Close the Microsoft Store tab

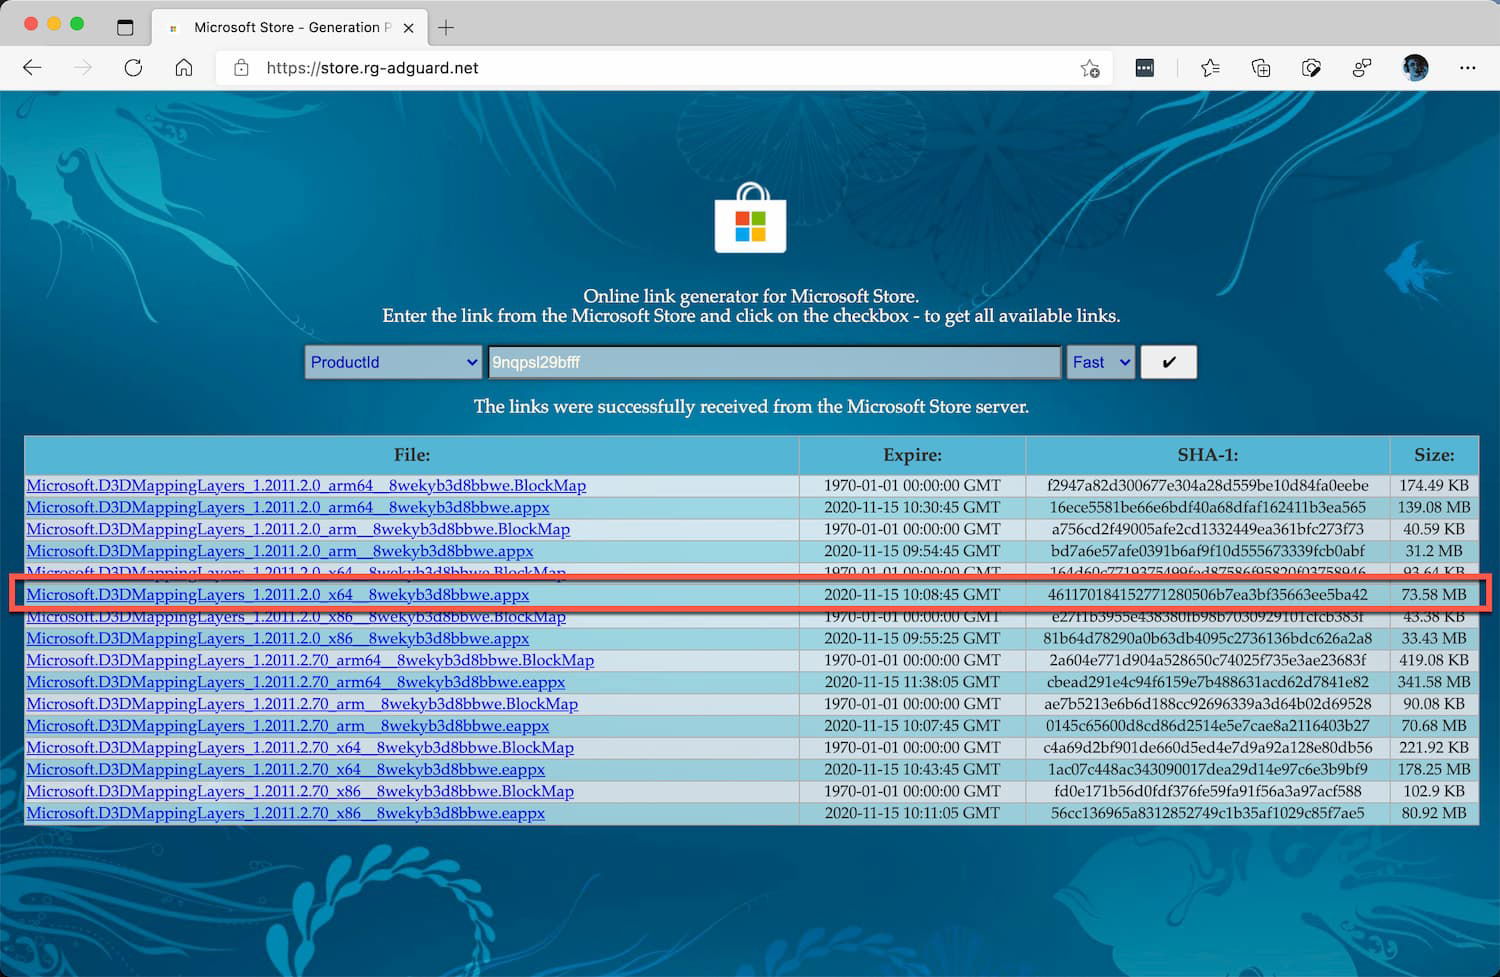point(408,28)
